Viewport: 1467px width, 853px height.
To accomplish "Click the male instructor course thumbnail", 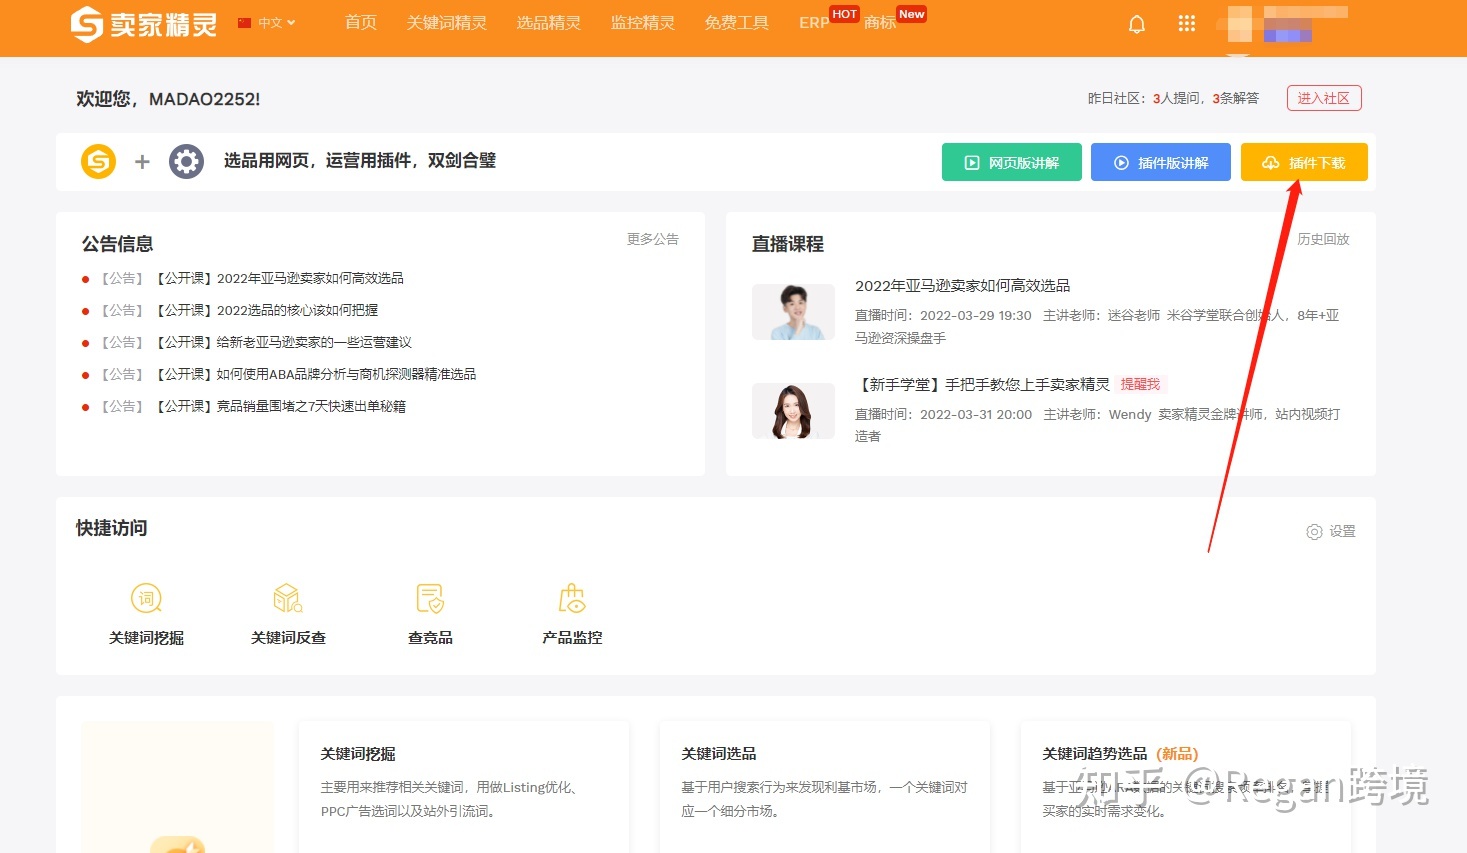I will (793, 312).
